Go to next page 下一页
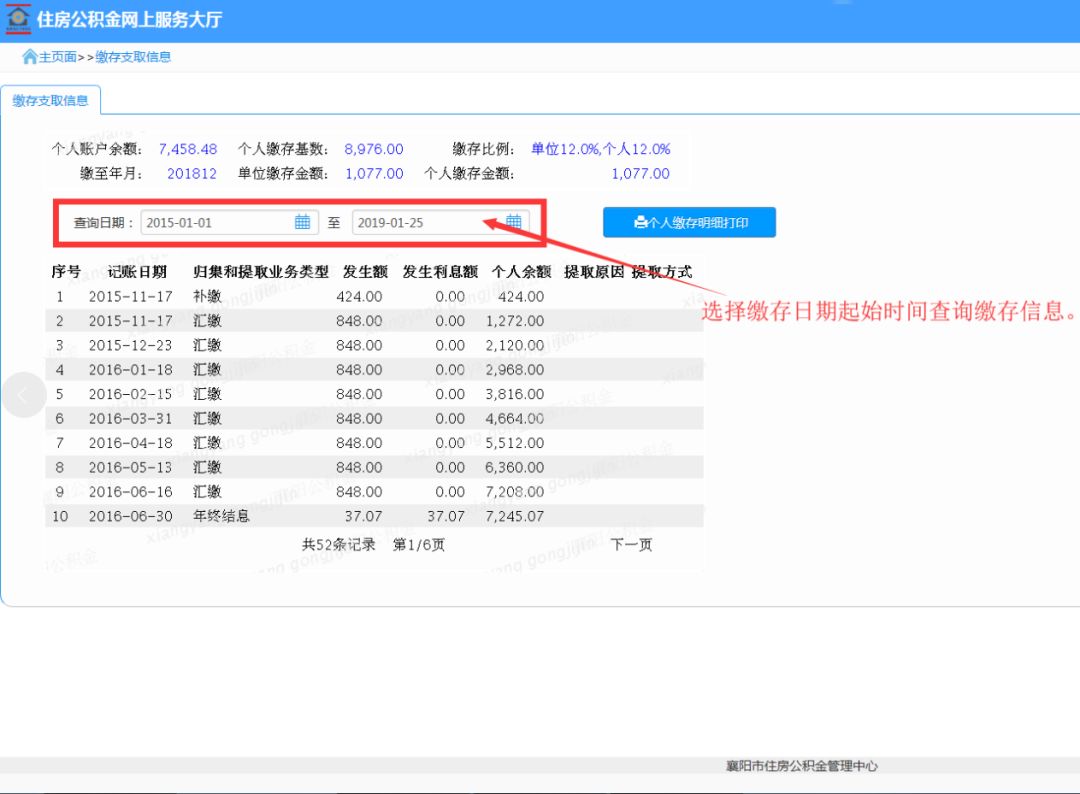 [x=631, y=545]
